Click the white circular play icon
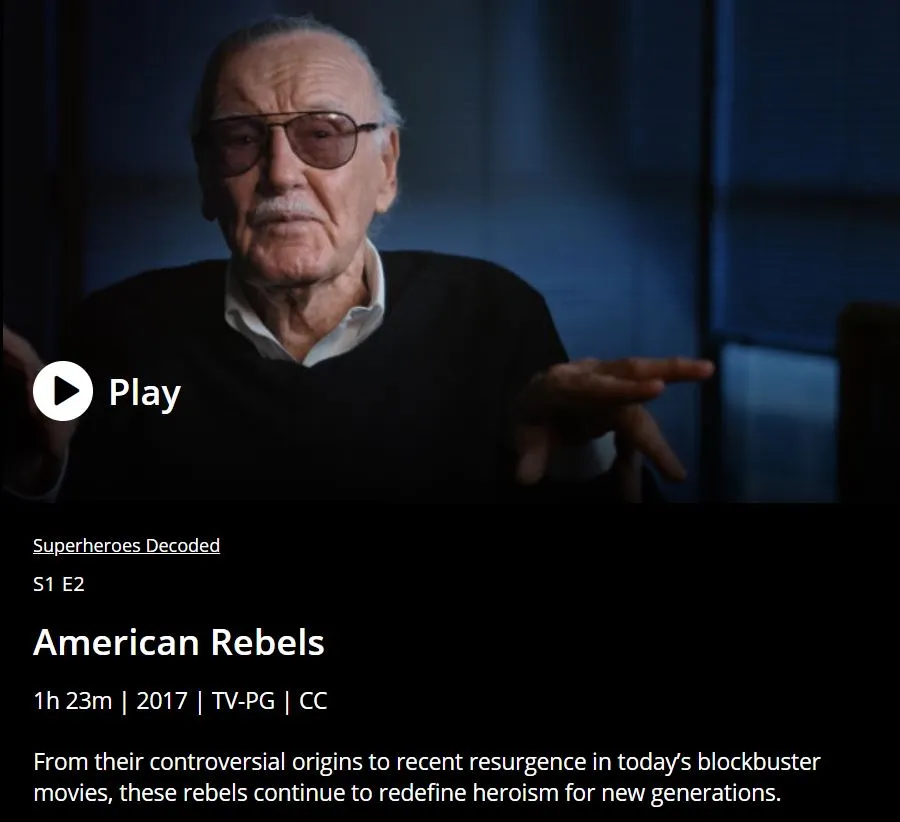 tap(63, 391)
